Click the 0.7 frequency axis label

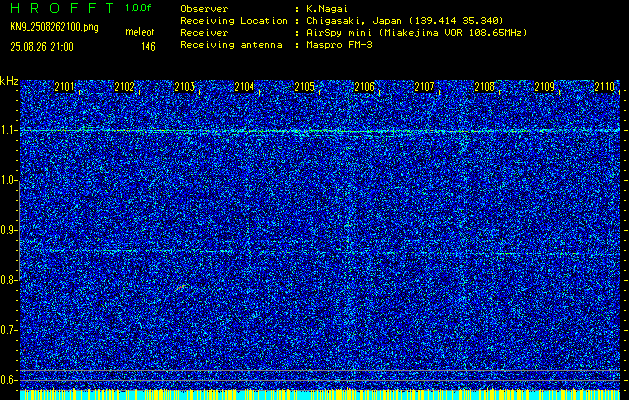tap(9, 330)
